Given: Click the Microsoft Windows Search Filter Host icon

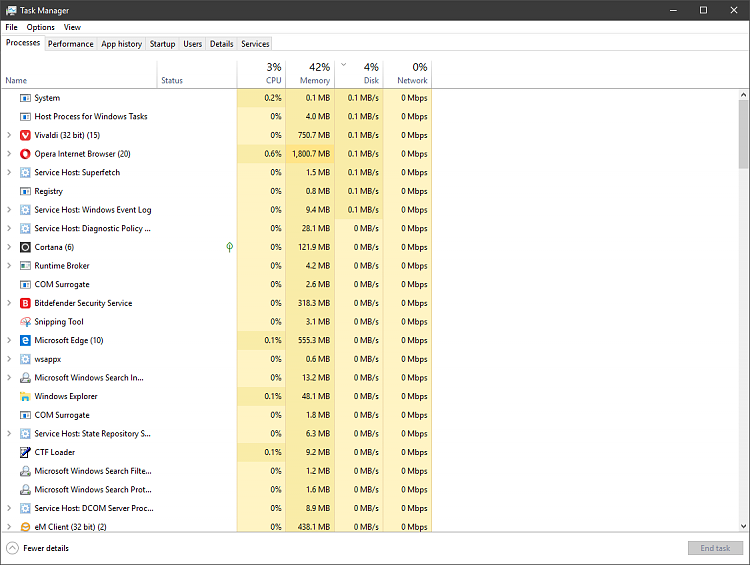Looking at the screenshot, I should click(25, 471).
